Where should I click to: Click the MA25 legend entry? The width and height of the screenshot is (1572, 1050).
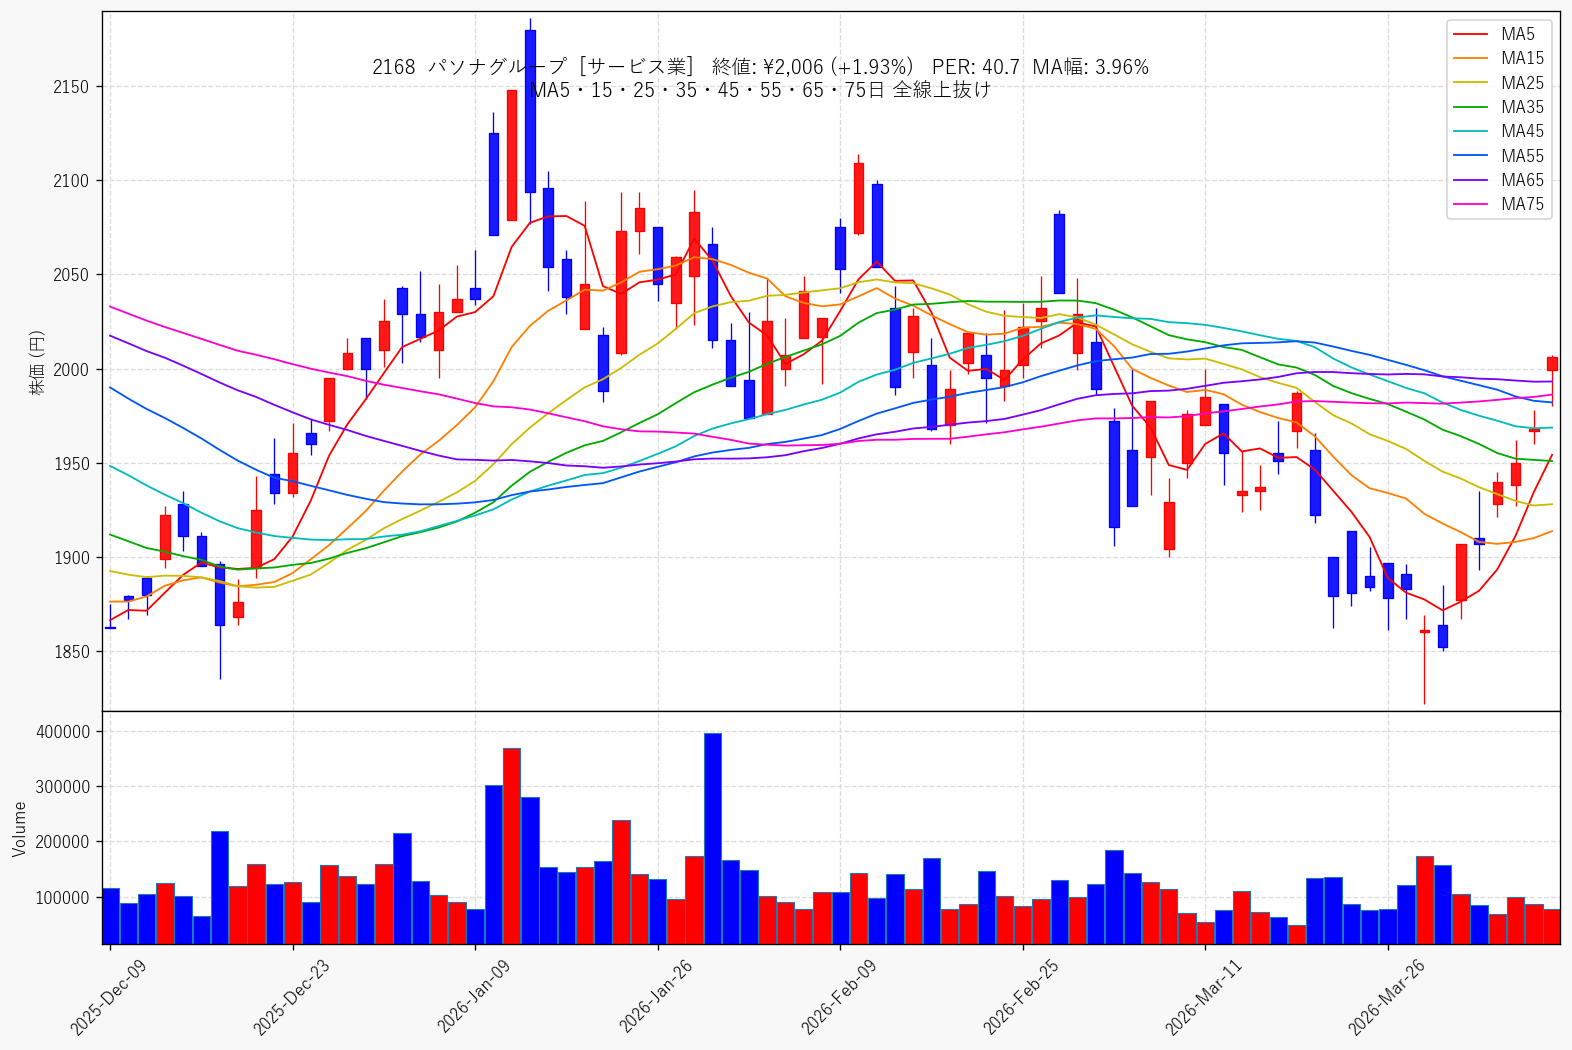[x=1498, y=83]
